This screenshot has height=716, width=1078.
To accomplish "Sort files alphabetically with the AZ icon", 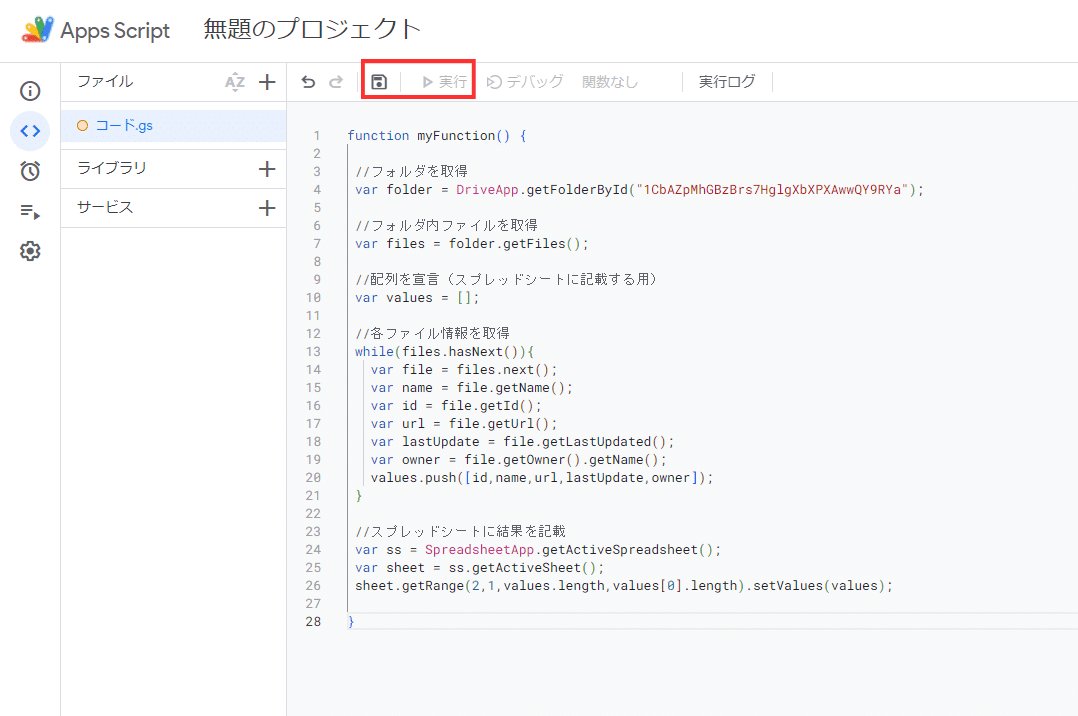I will (235, 81).
